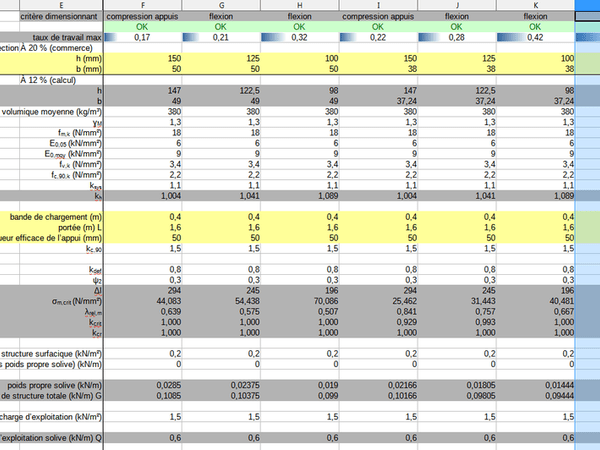Click the 0,0285 poids propre solive cell

[166, 384]
